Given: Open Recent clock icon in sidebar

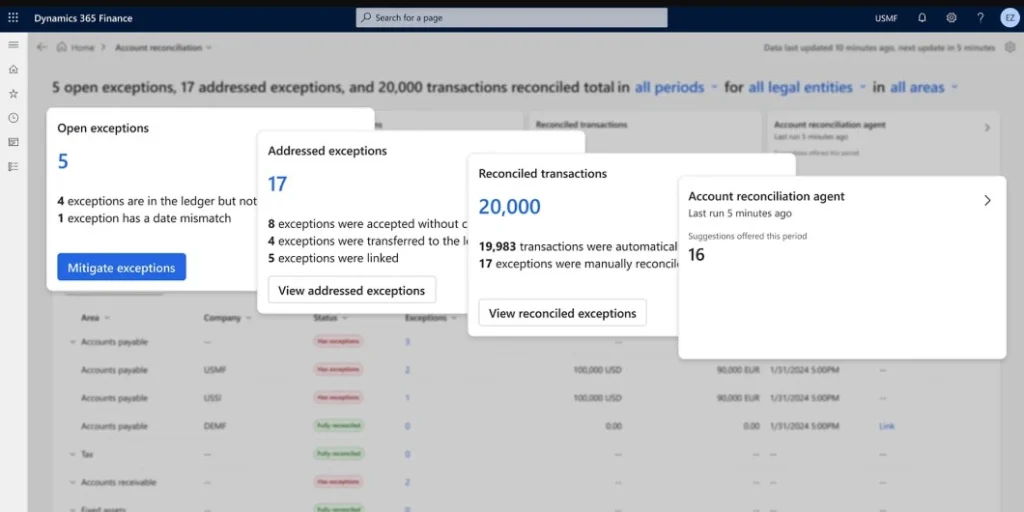Looking at the screenshot, I should pyautogui.click(x=13, y=118).
